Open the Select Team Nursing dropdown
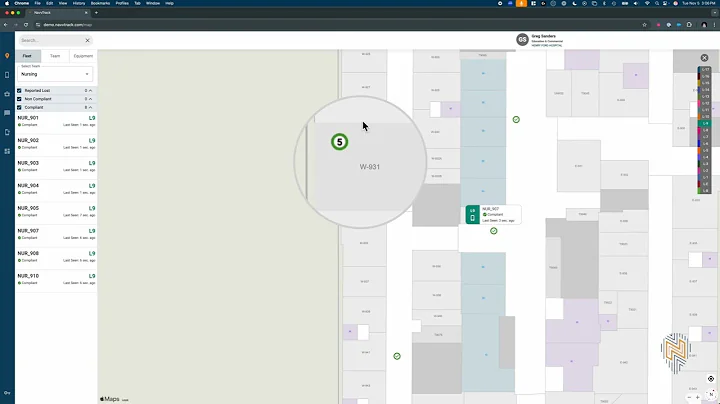Screen dimensions: 720x404 point(55,74)
